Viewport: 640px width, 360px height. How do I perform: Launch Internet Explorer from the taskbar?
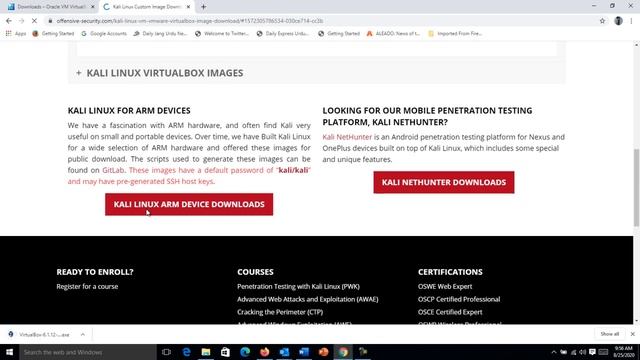[x=187, y=352]
